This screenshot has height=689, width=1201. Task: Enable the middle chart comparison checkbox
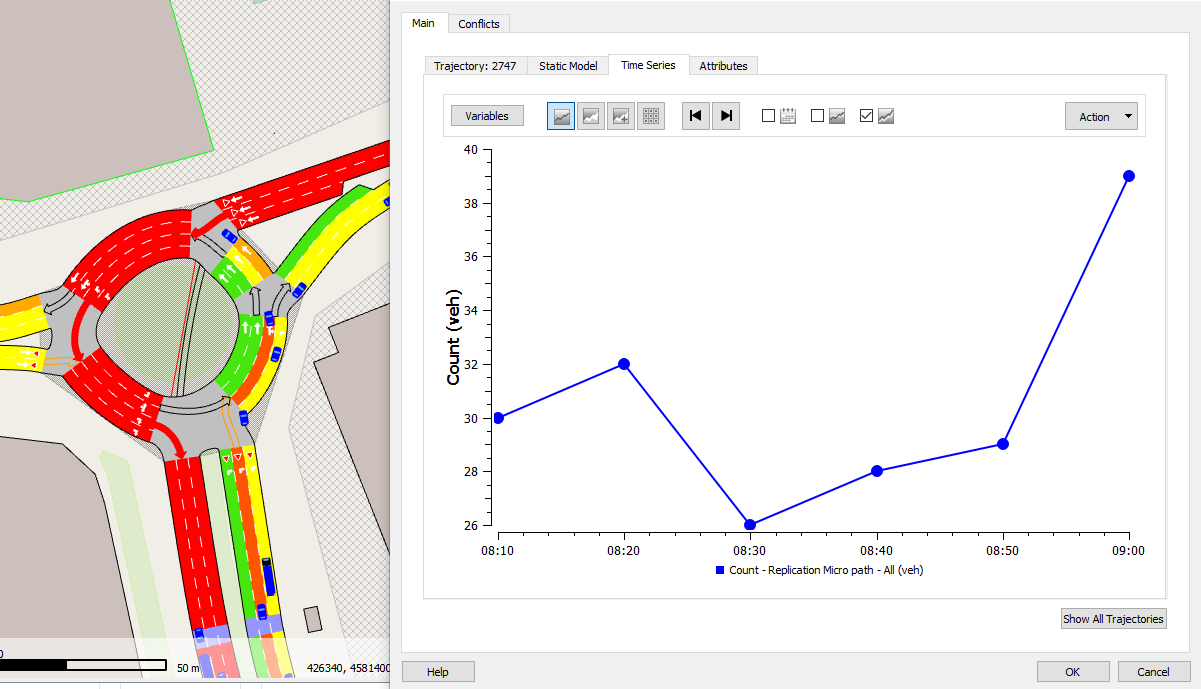point(816,115)
